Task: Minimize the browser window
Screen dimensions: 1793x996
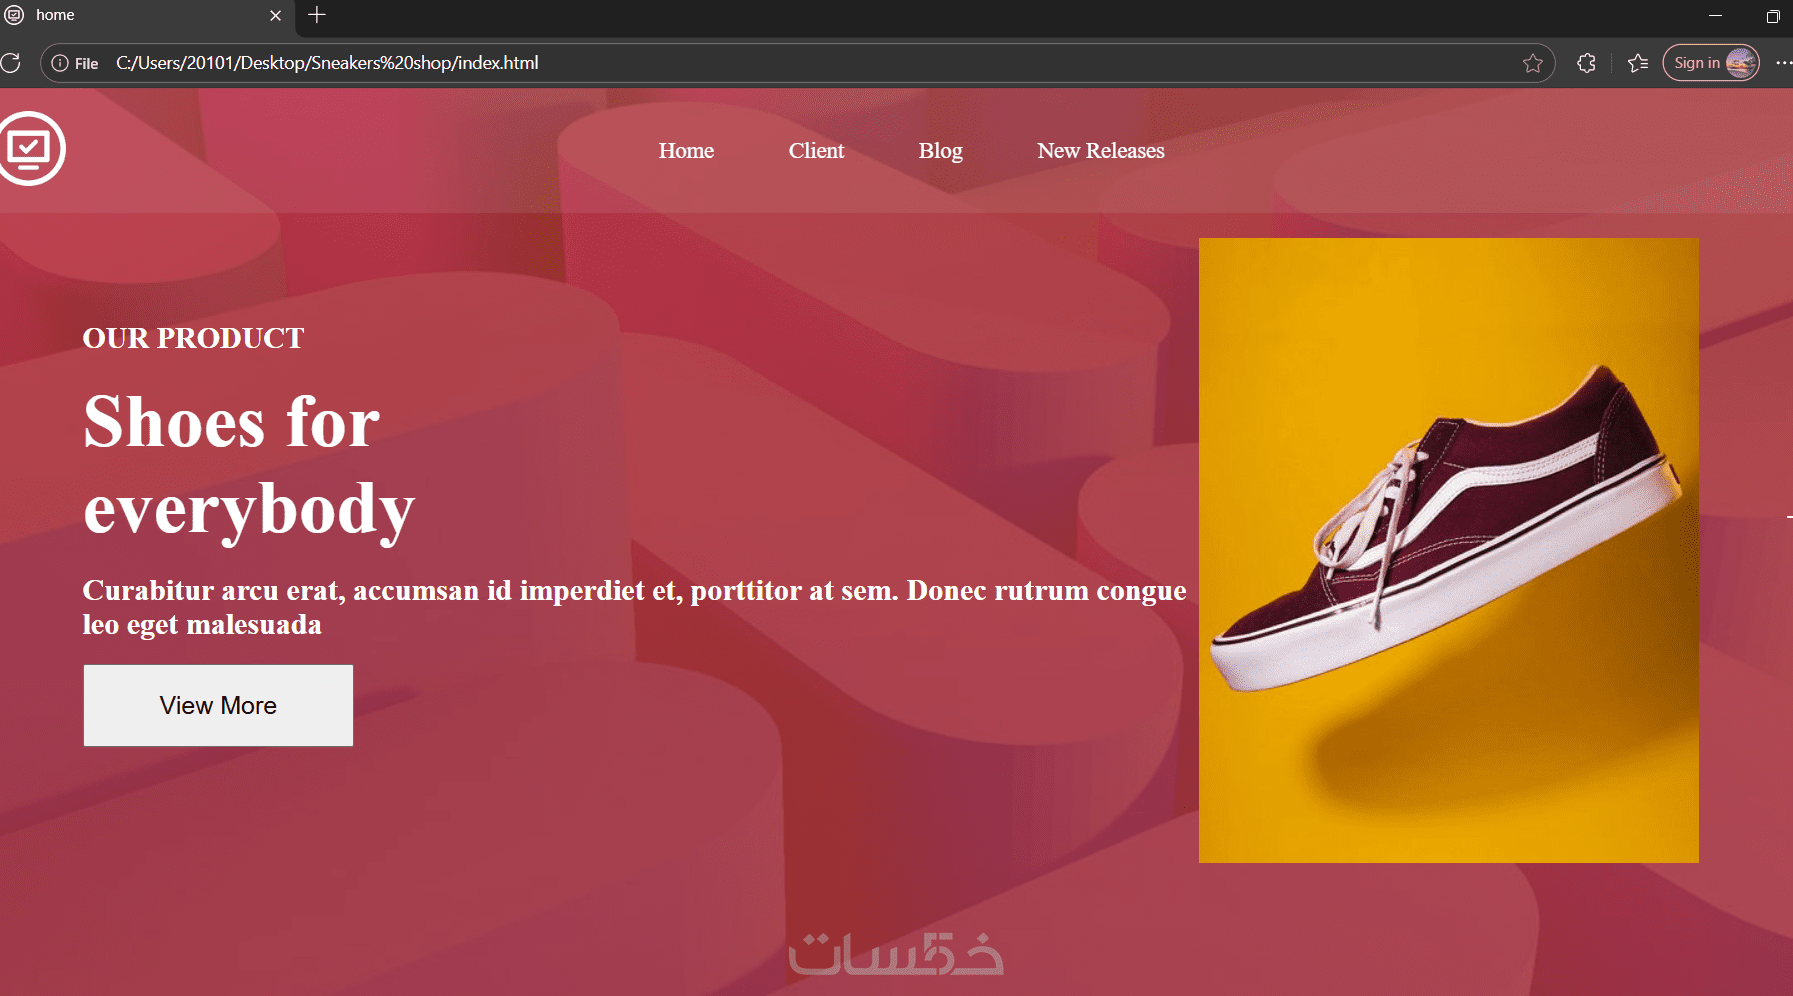Action: click(1715, 16)
